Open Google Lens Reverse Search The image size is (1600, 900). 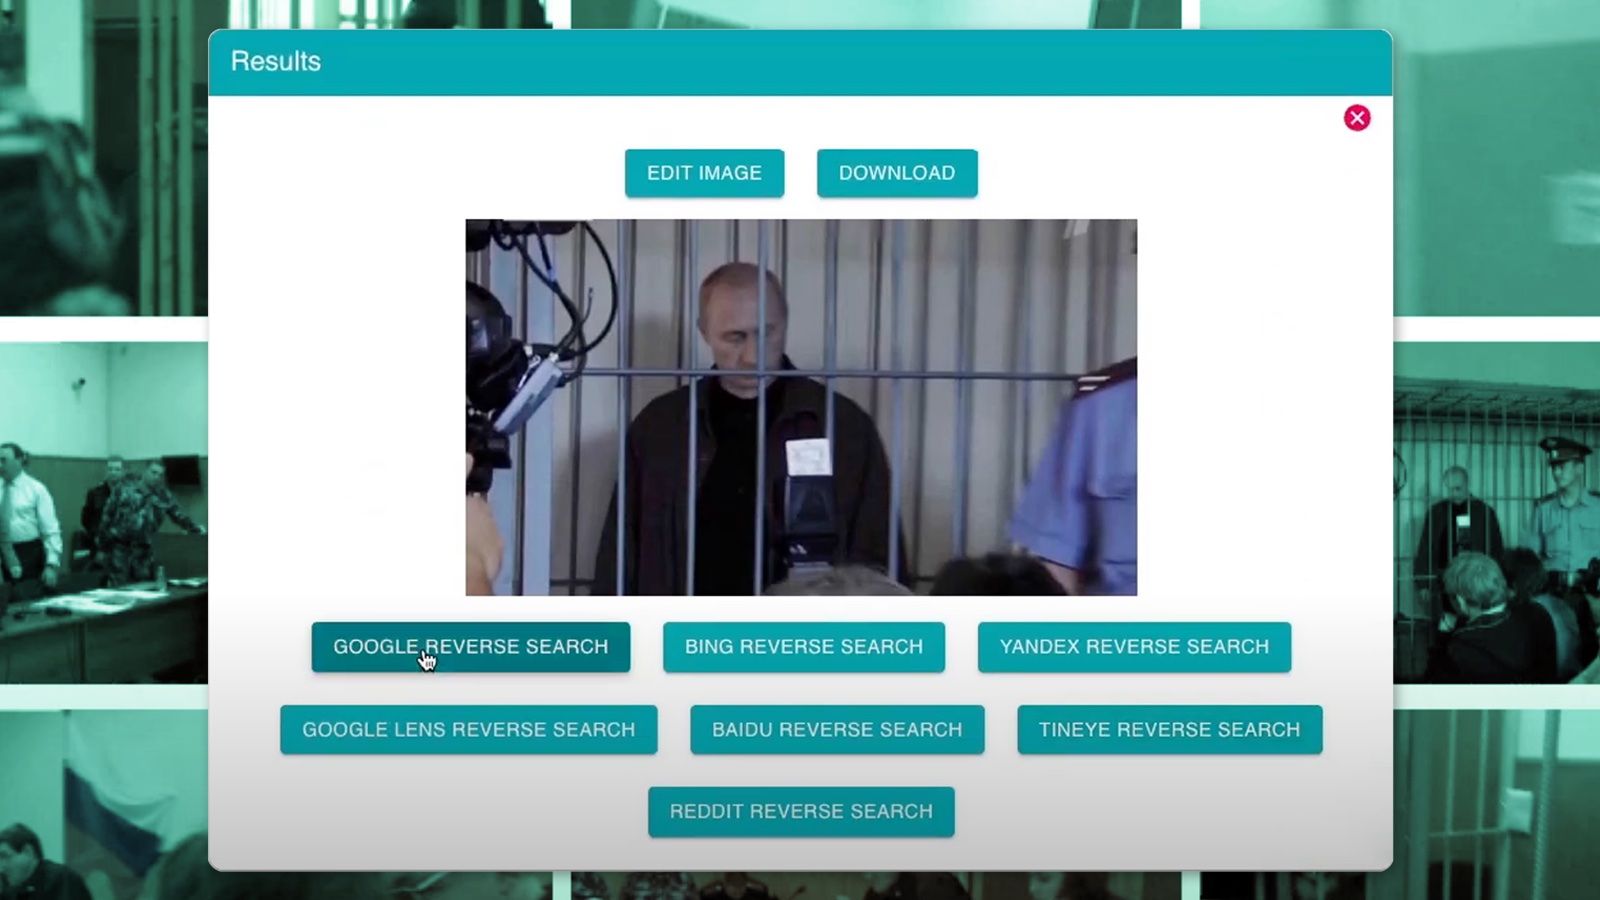point(468,729)
